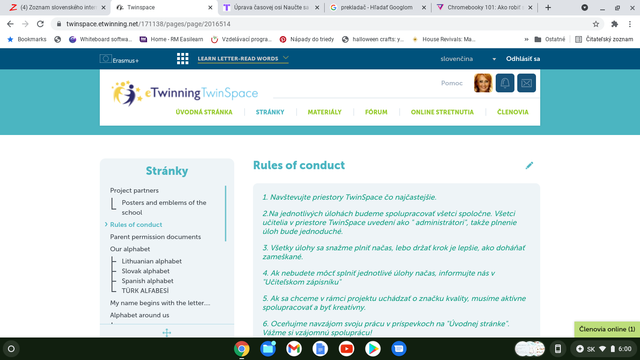640x360 pixels.
Task: Open the FÓRUM menu
Action: coord(376,112)
